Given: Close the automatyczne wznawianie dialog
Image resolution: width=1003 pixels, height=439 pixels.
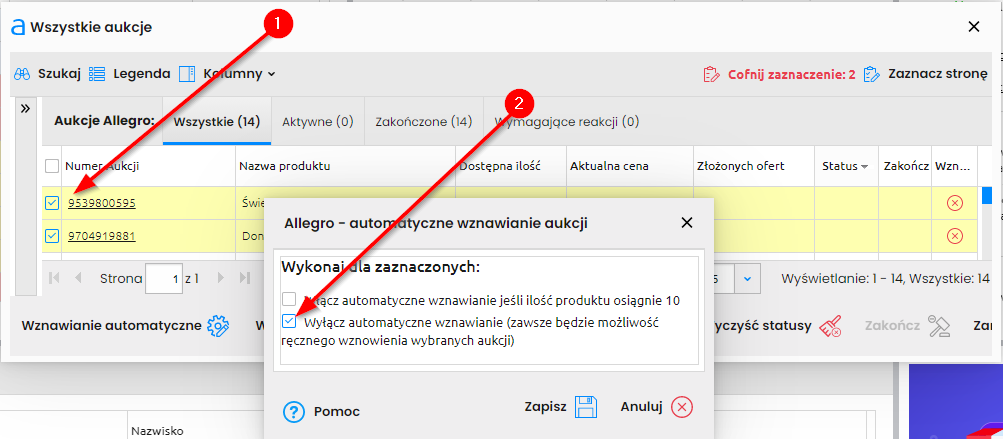Looking at the screenshot, I should point(686,223).
